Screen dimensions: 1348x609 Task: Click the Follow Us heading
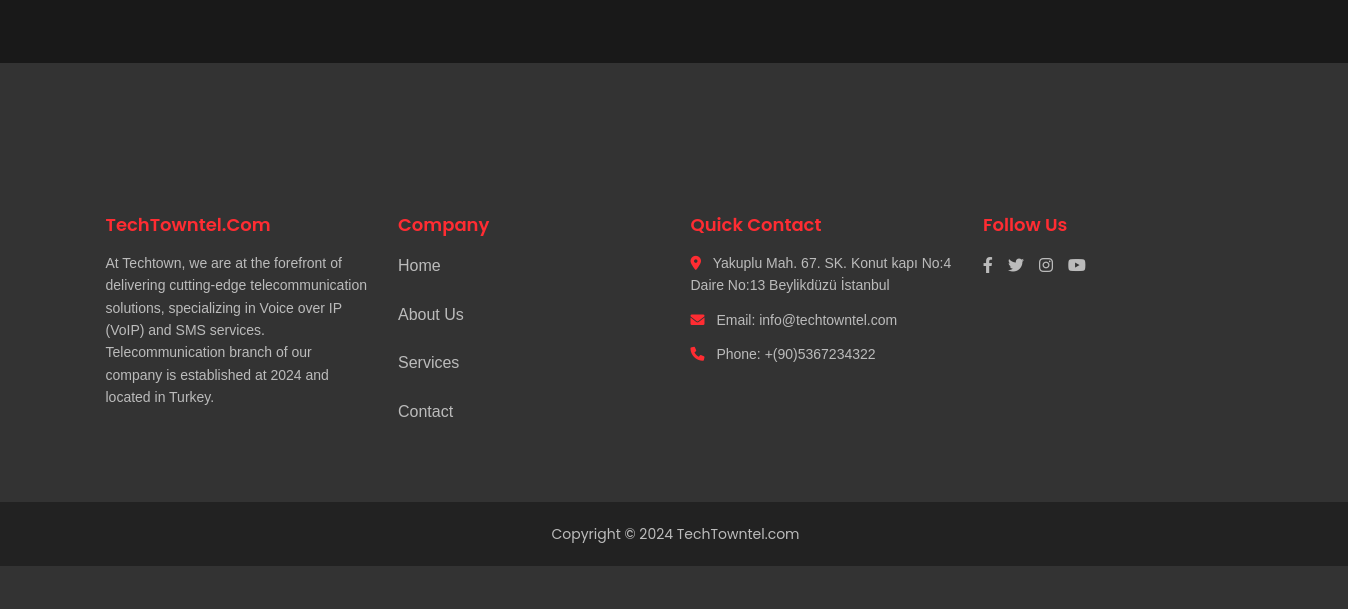coord(1025,225)
